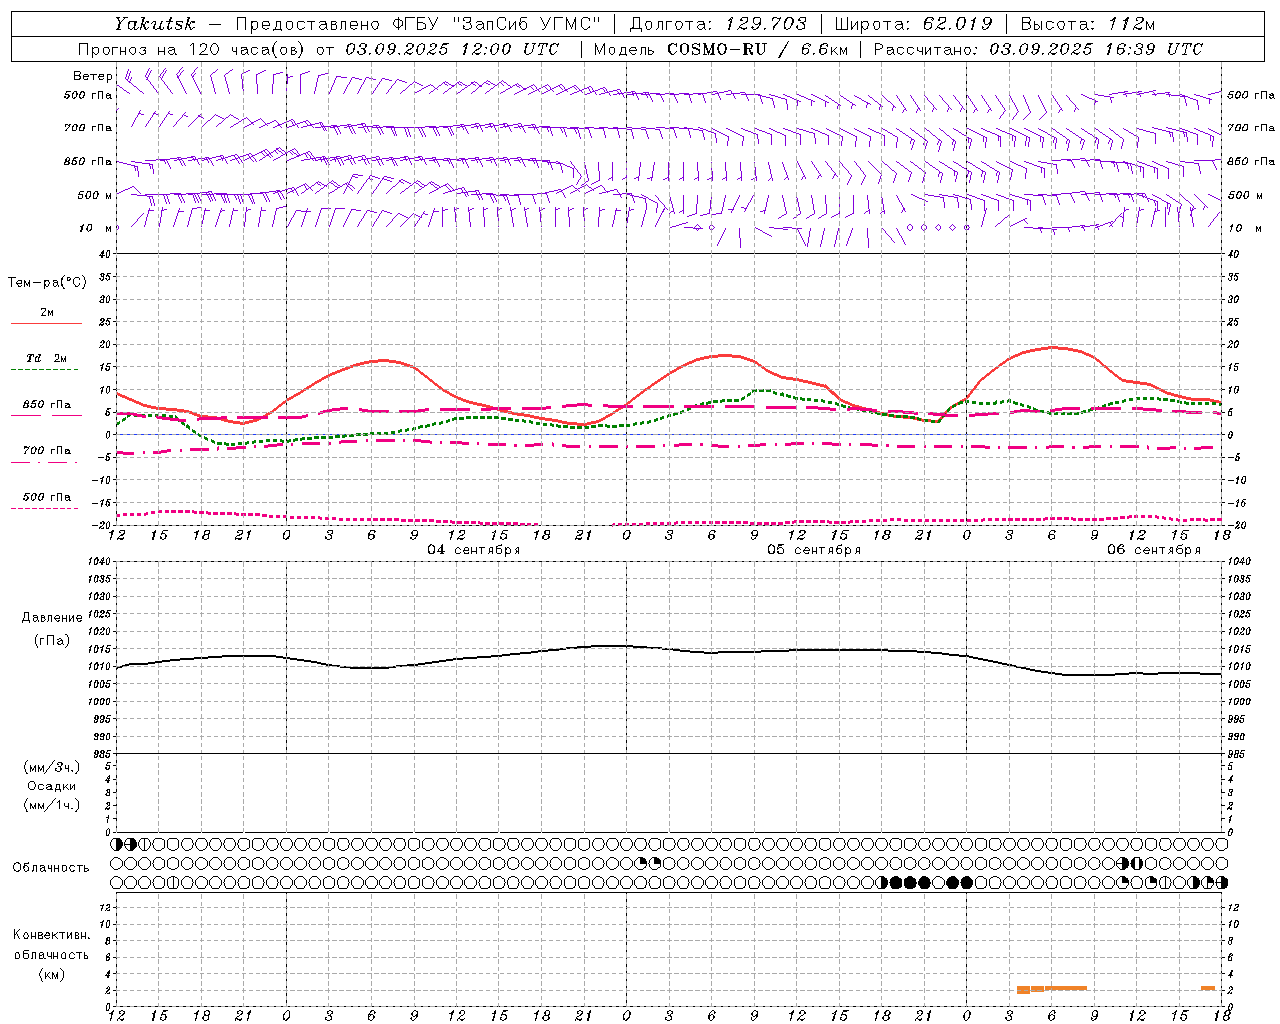
Task: Click the "Yakutsk" station title
Action: [154, 24]
